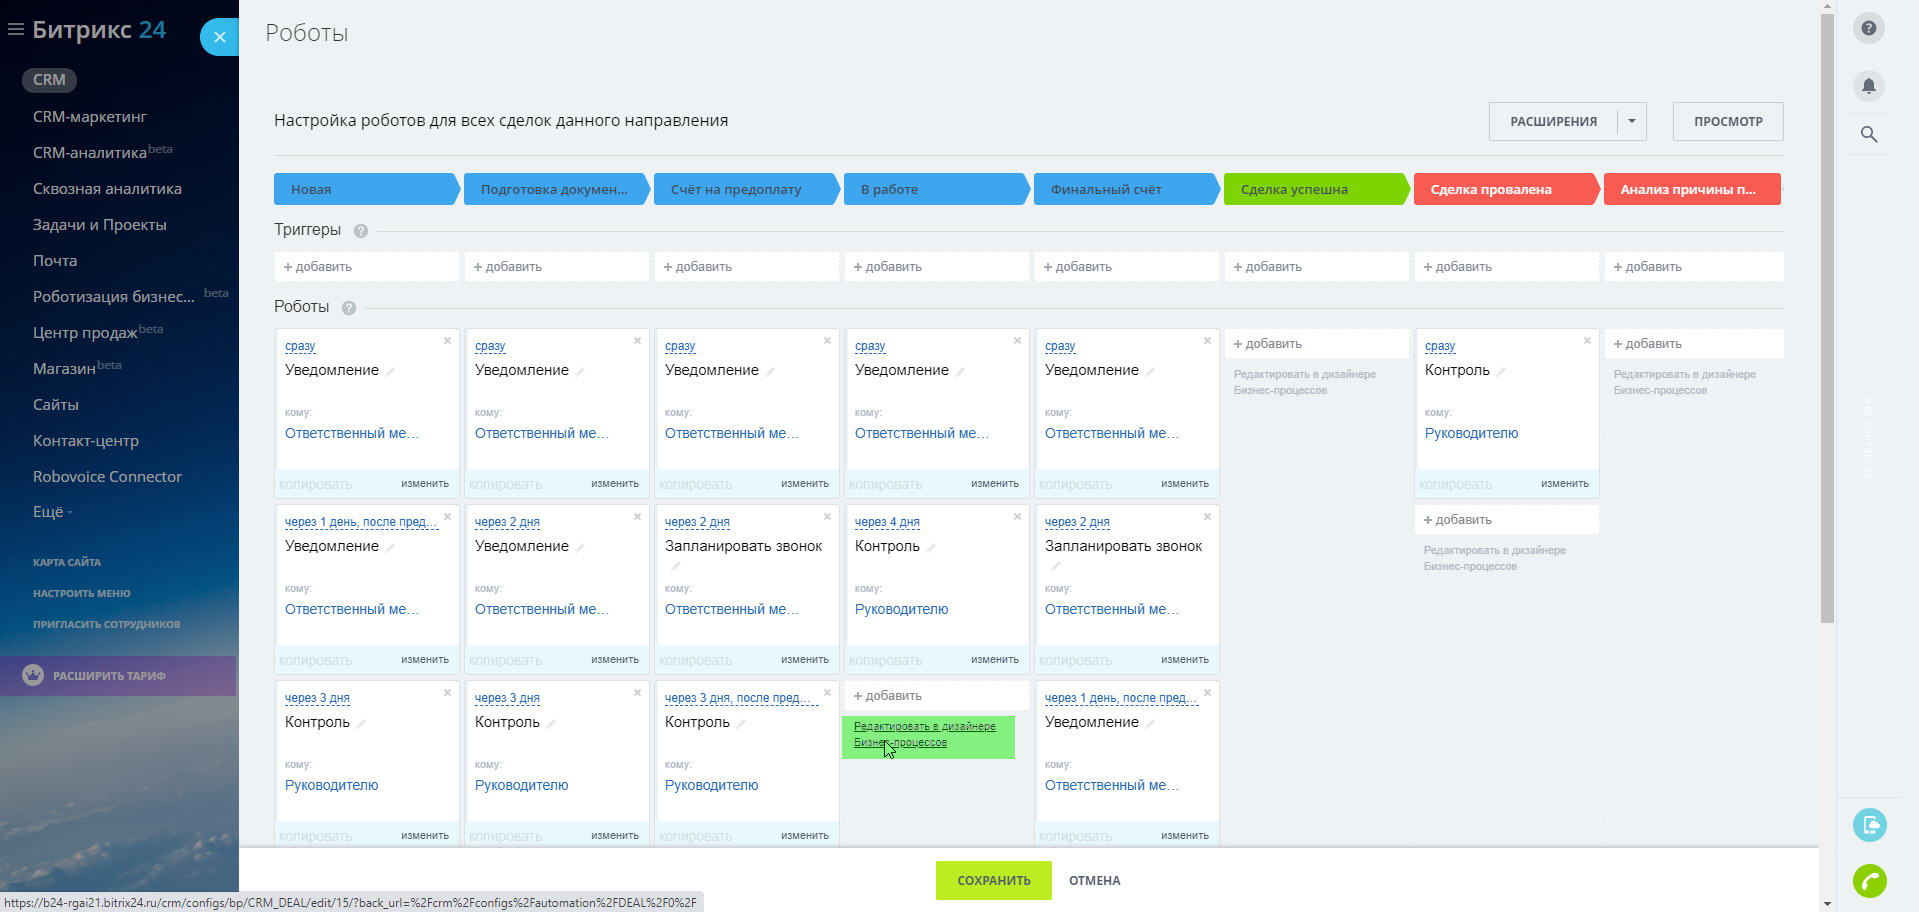Viewport: 1919px width, 912px height.
Task: Open Задачи и Проекты in the sidebar
Action: tap(100, 225)
